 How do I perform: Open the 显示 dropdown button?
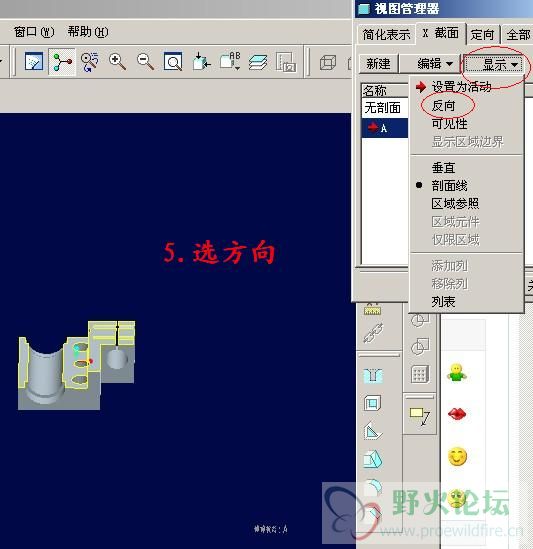494,64
